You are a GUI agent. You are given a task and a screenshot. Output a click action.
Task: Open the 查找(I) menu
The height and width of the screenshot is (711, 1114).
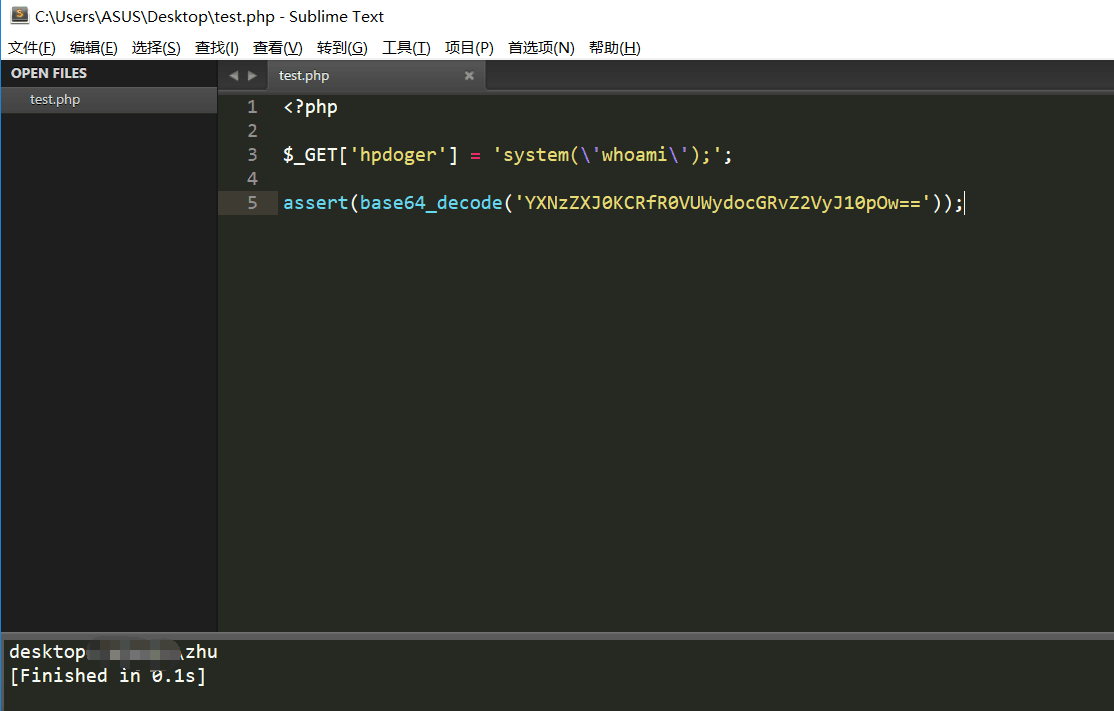click(x=217, y=48)
